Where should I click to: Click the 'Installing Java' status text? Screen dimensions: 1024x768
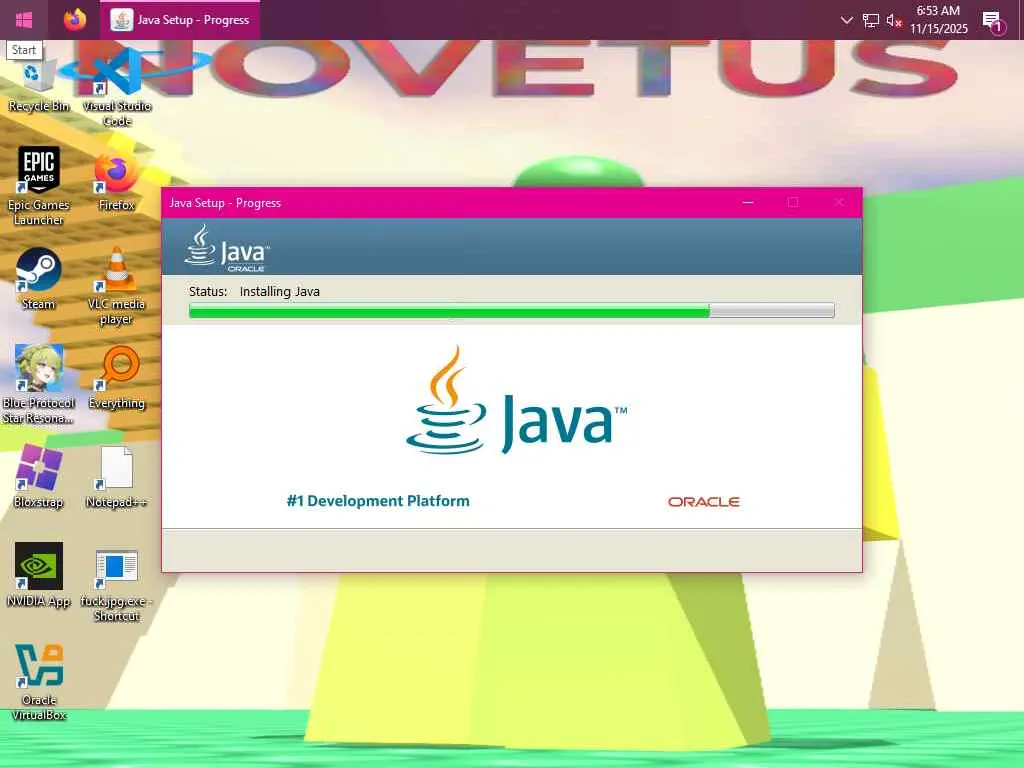tap(280, 291)
